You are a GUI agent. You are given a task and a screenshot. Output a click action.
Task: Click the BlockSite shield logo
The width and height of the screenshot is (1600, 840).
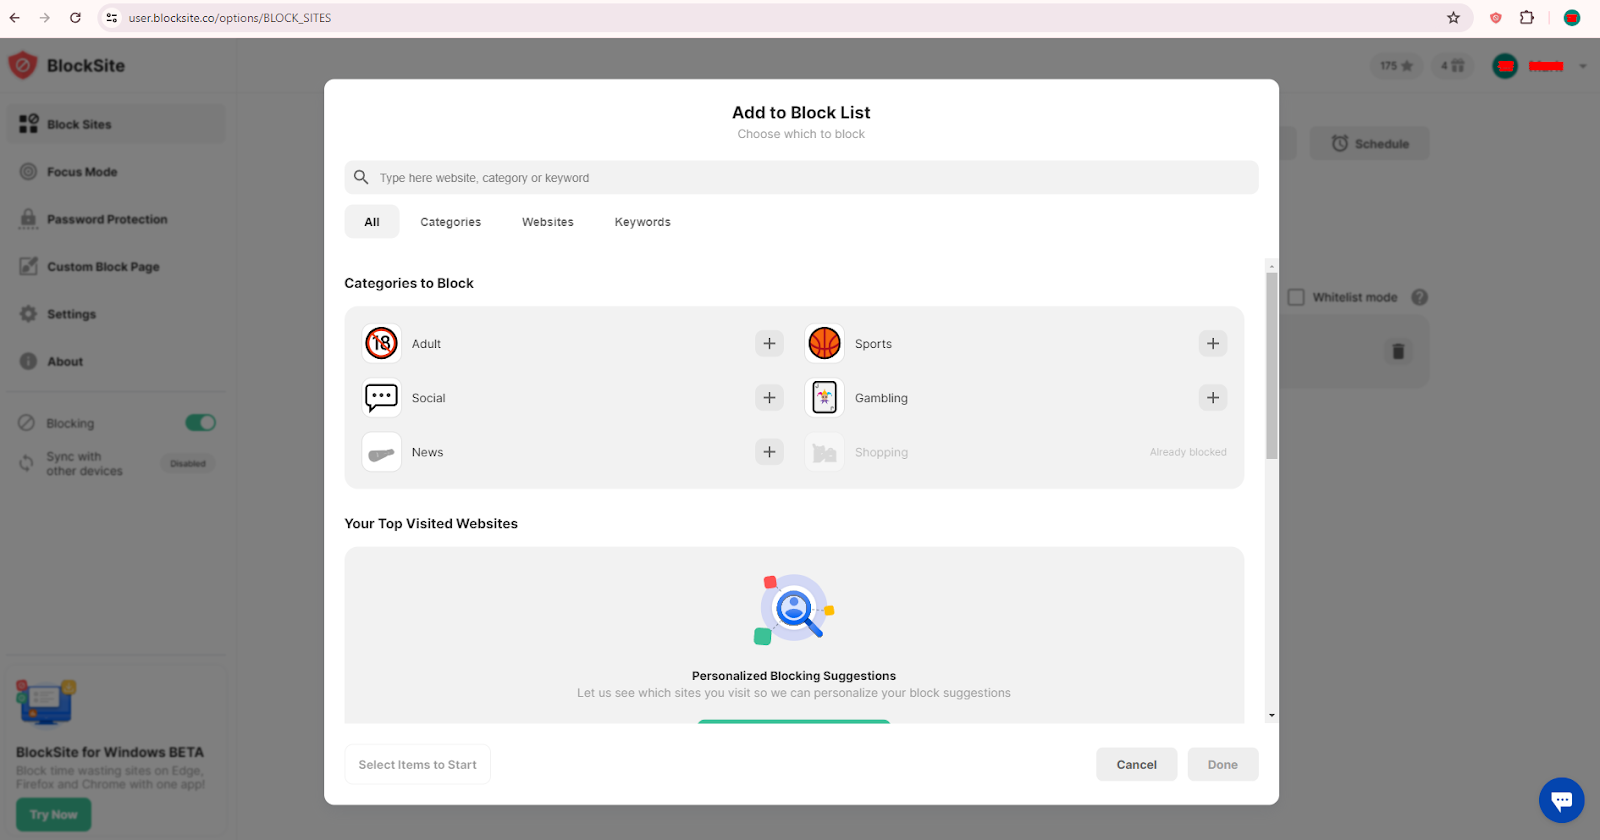click(23, 66)
